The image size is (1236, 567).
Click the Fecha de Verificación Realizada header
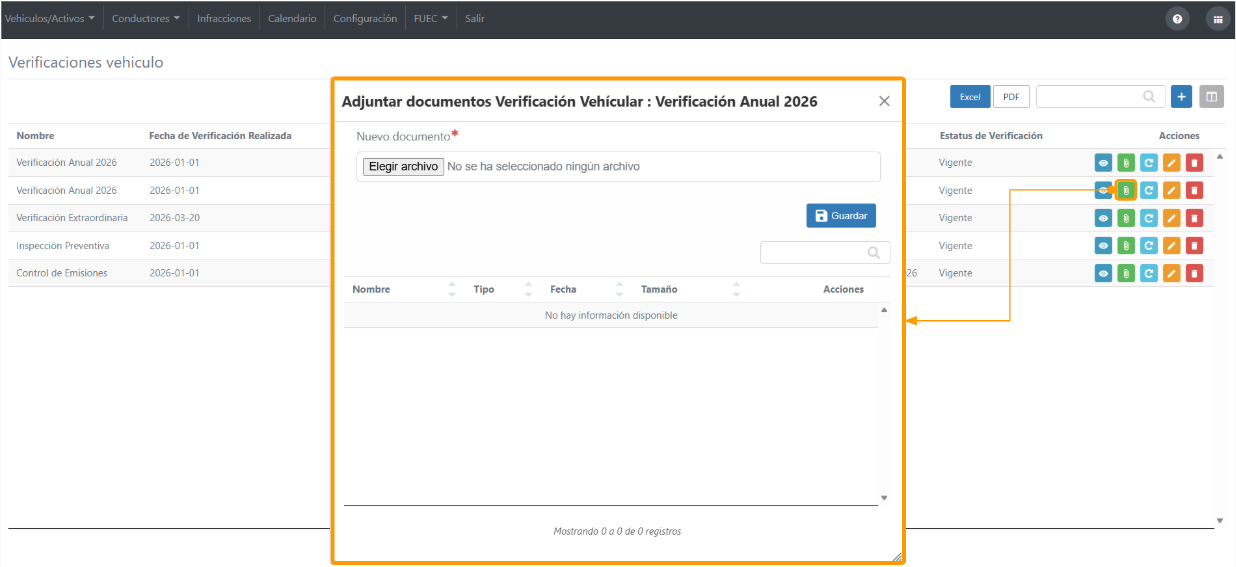[x=220, y=135]
